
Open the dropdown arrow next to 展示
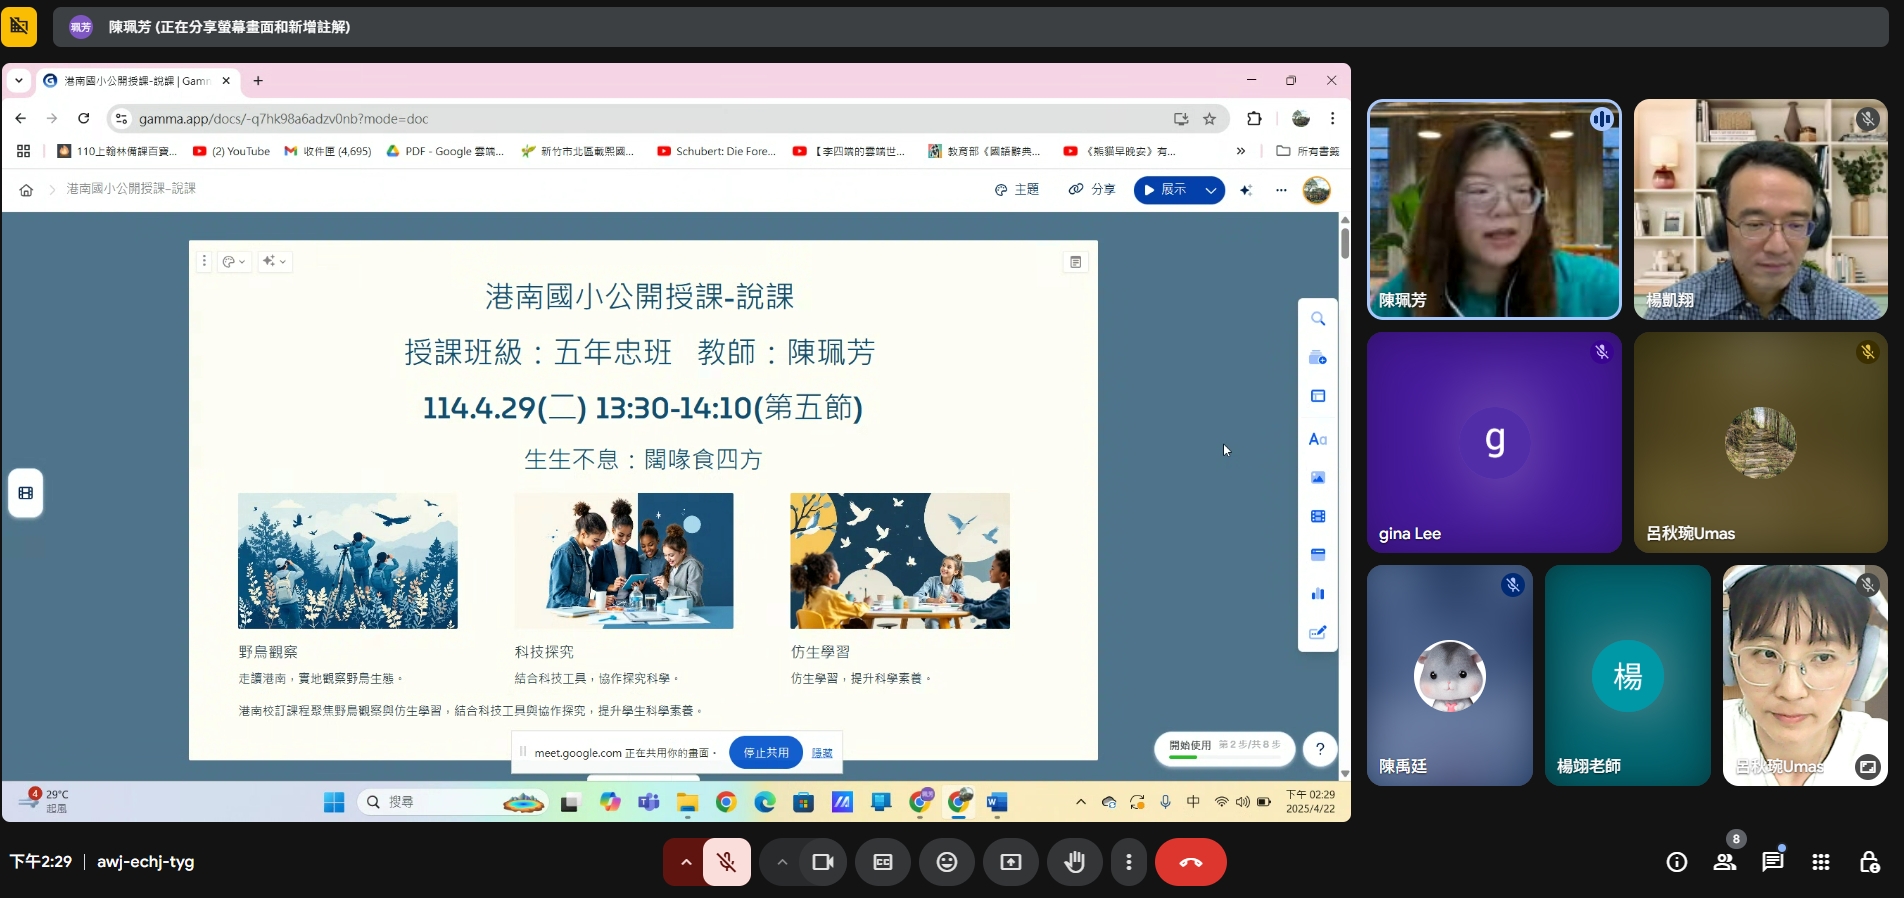[x=1211, y=190]
